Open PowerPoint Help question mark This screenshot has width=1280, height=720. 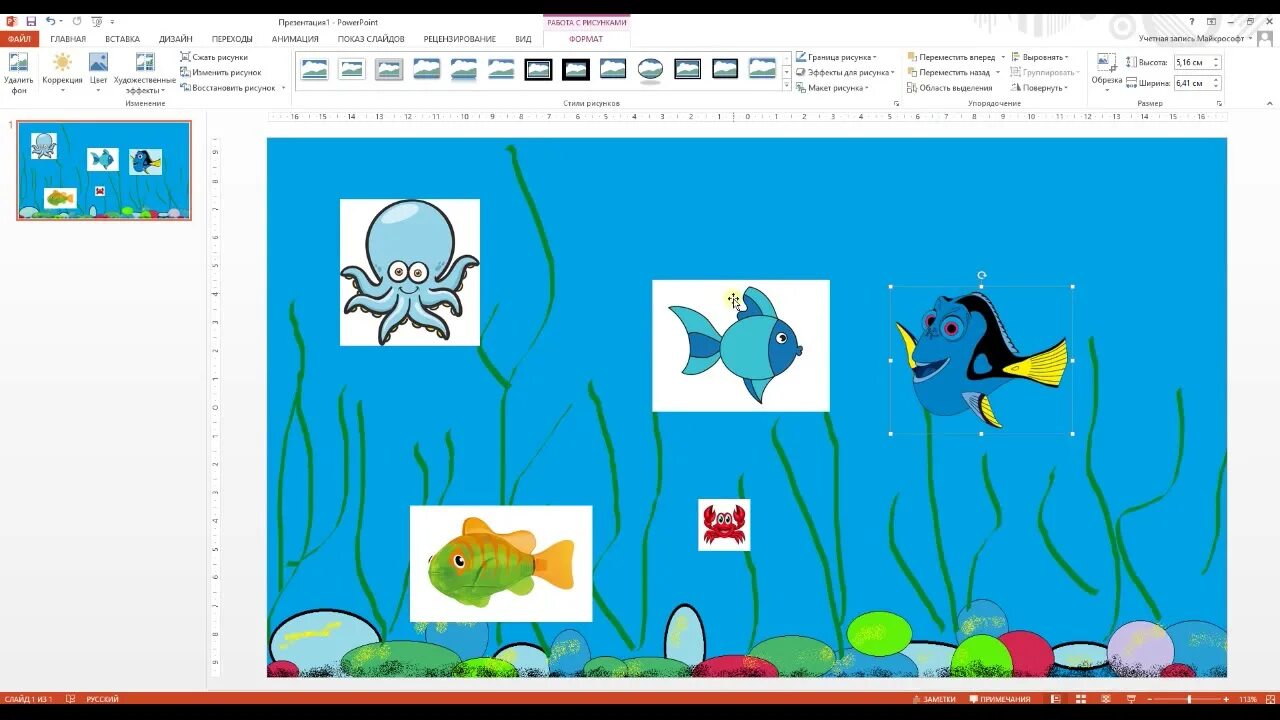coord(1191,21)
